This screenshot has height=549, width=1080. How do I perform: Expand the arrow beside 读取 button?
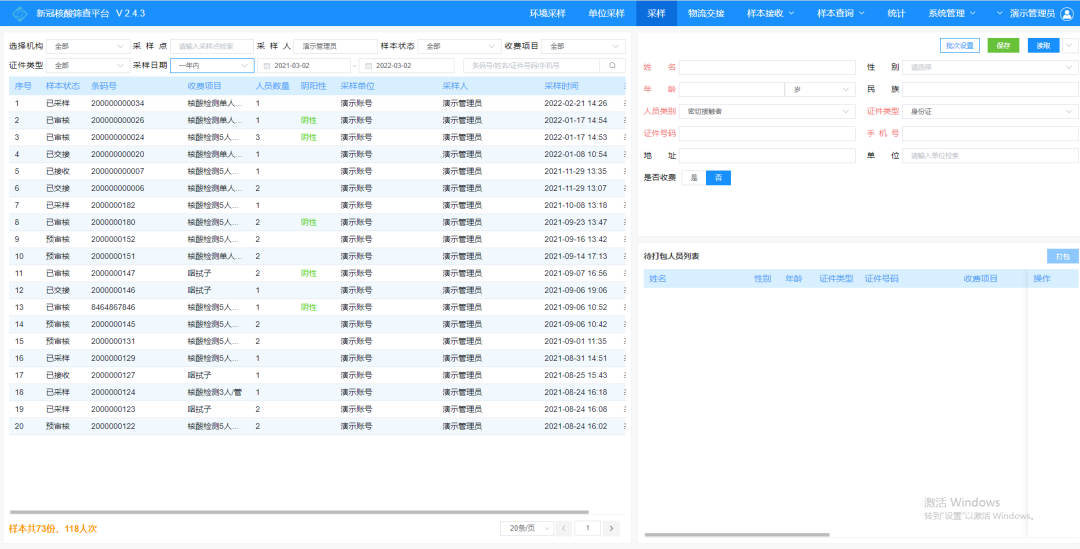1070,45
